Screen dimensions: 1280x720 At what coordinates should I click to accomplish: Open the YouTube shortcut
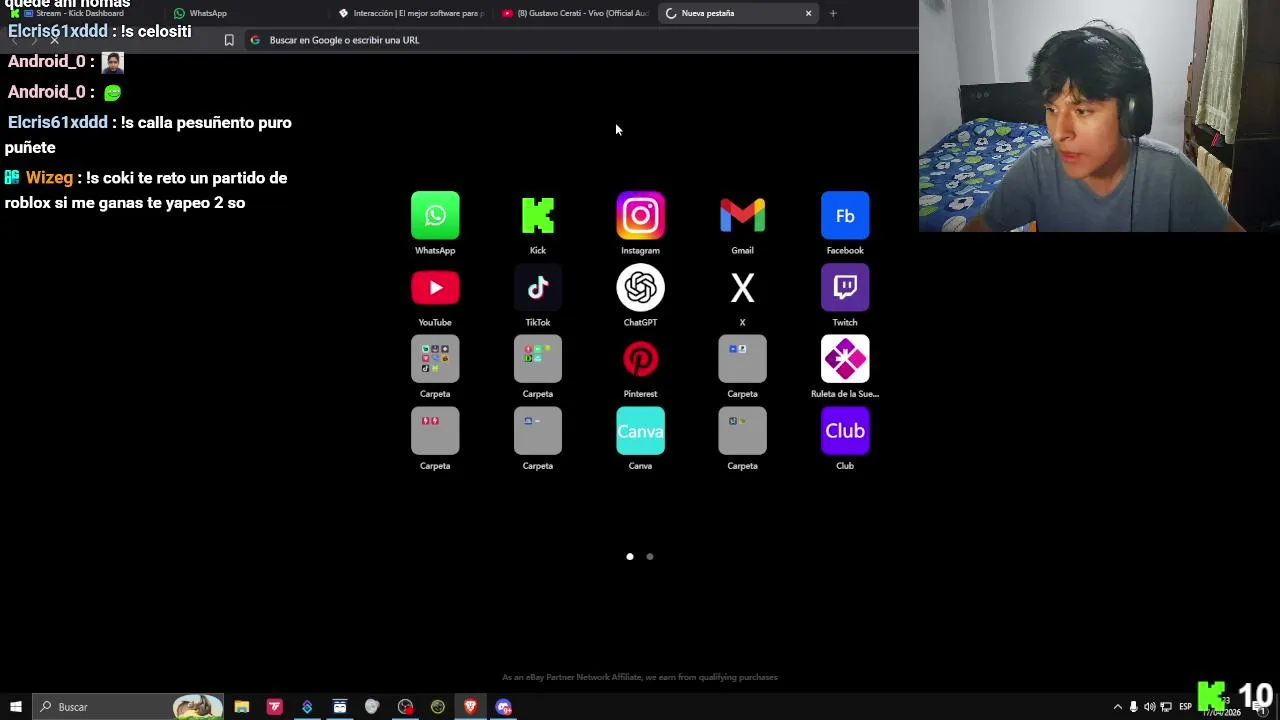pyautogui.click(x=435, y=288)
